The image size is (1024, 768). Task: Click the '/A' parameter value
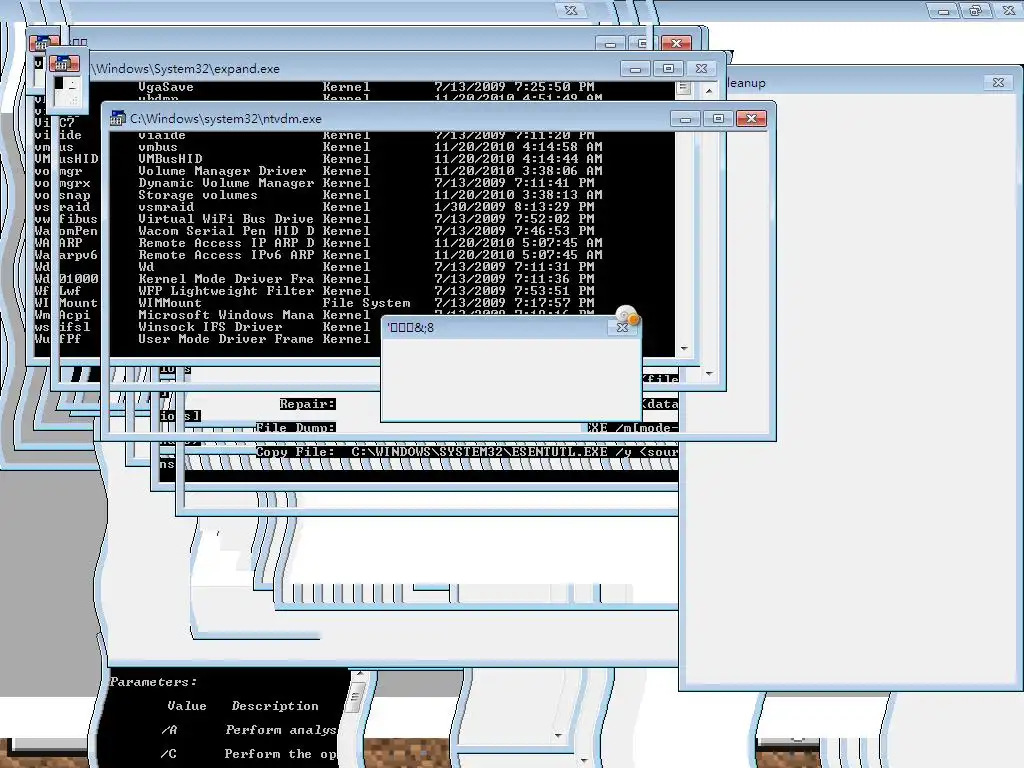click(x=169, y=729)
